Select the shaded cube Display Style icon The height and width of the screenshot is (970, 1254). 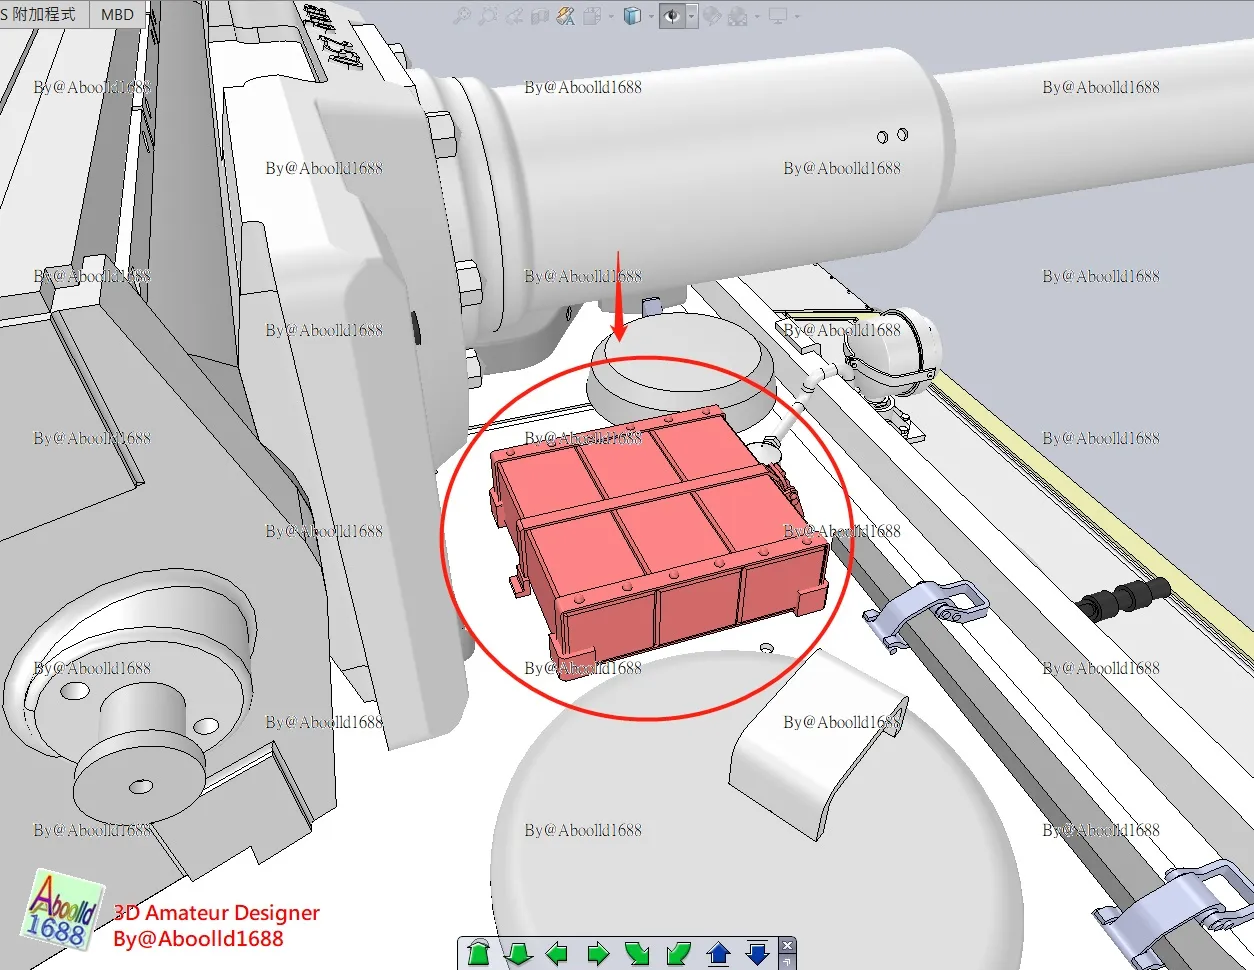[632, 17]
